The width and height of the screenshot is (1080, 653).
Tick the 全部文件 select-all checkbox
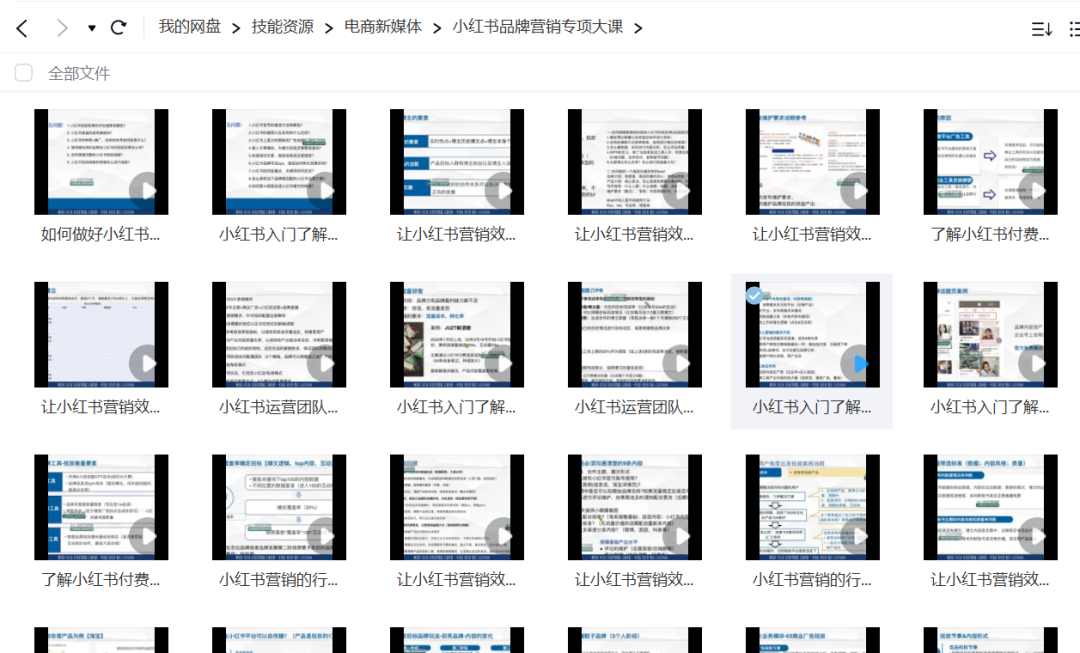(23, 73)
